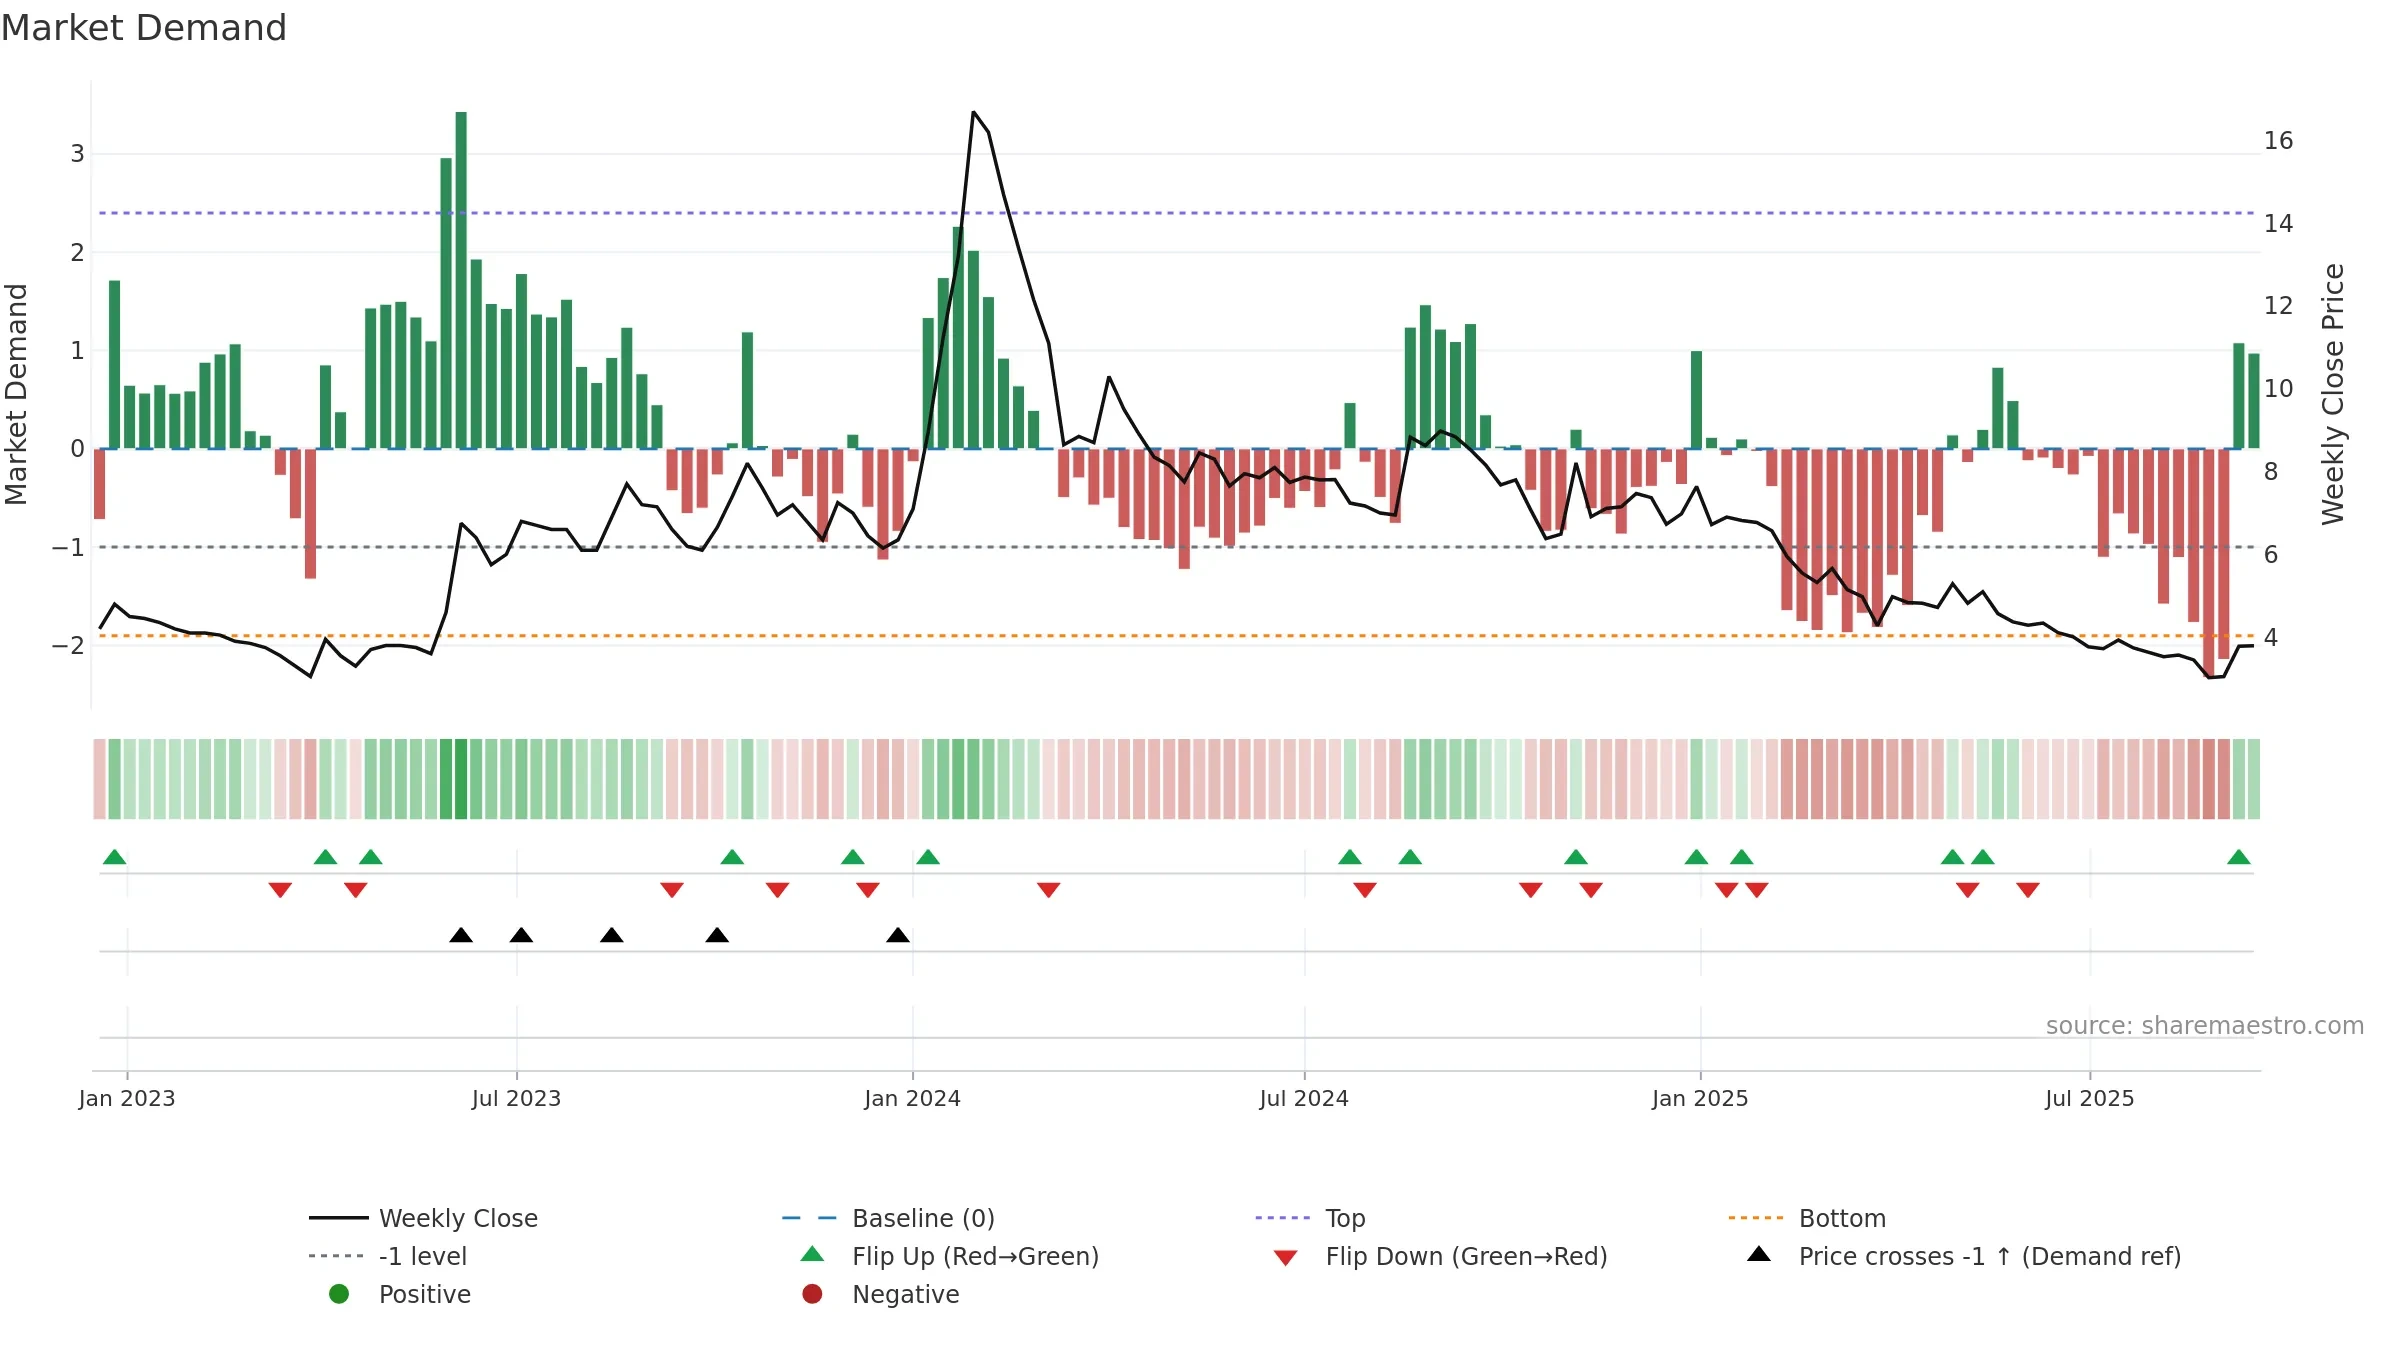Image resolution: width=2400 pixels, height=1350 pixels.
Task: Click the last black price-cross marker before Jan 2024
Action: pyautogui.click(x=898, y=935)
